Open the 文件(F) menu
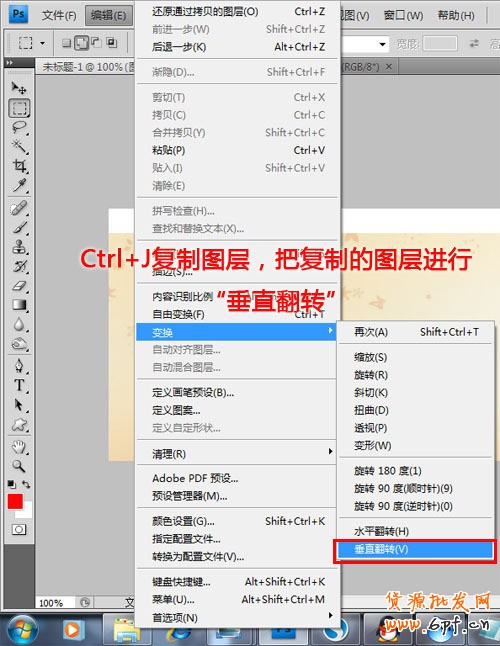This screenshot has height=646, width=500. [x=59, y=16]
